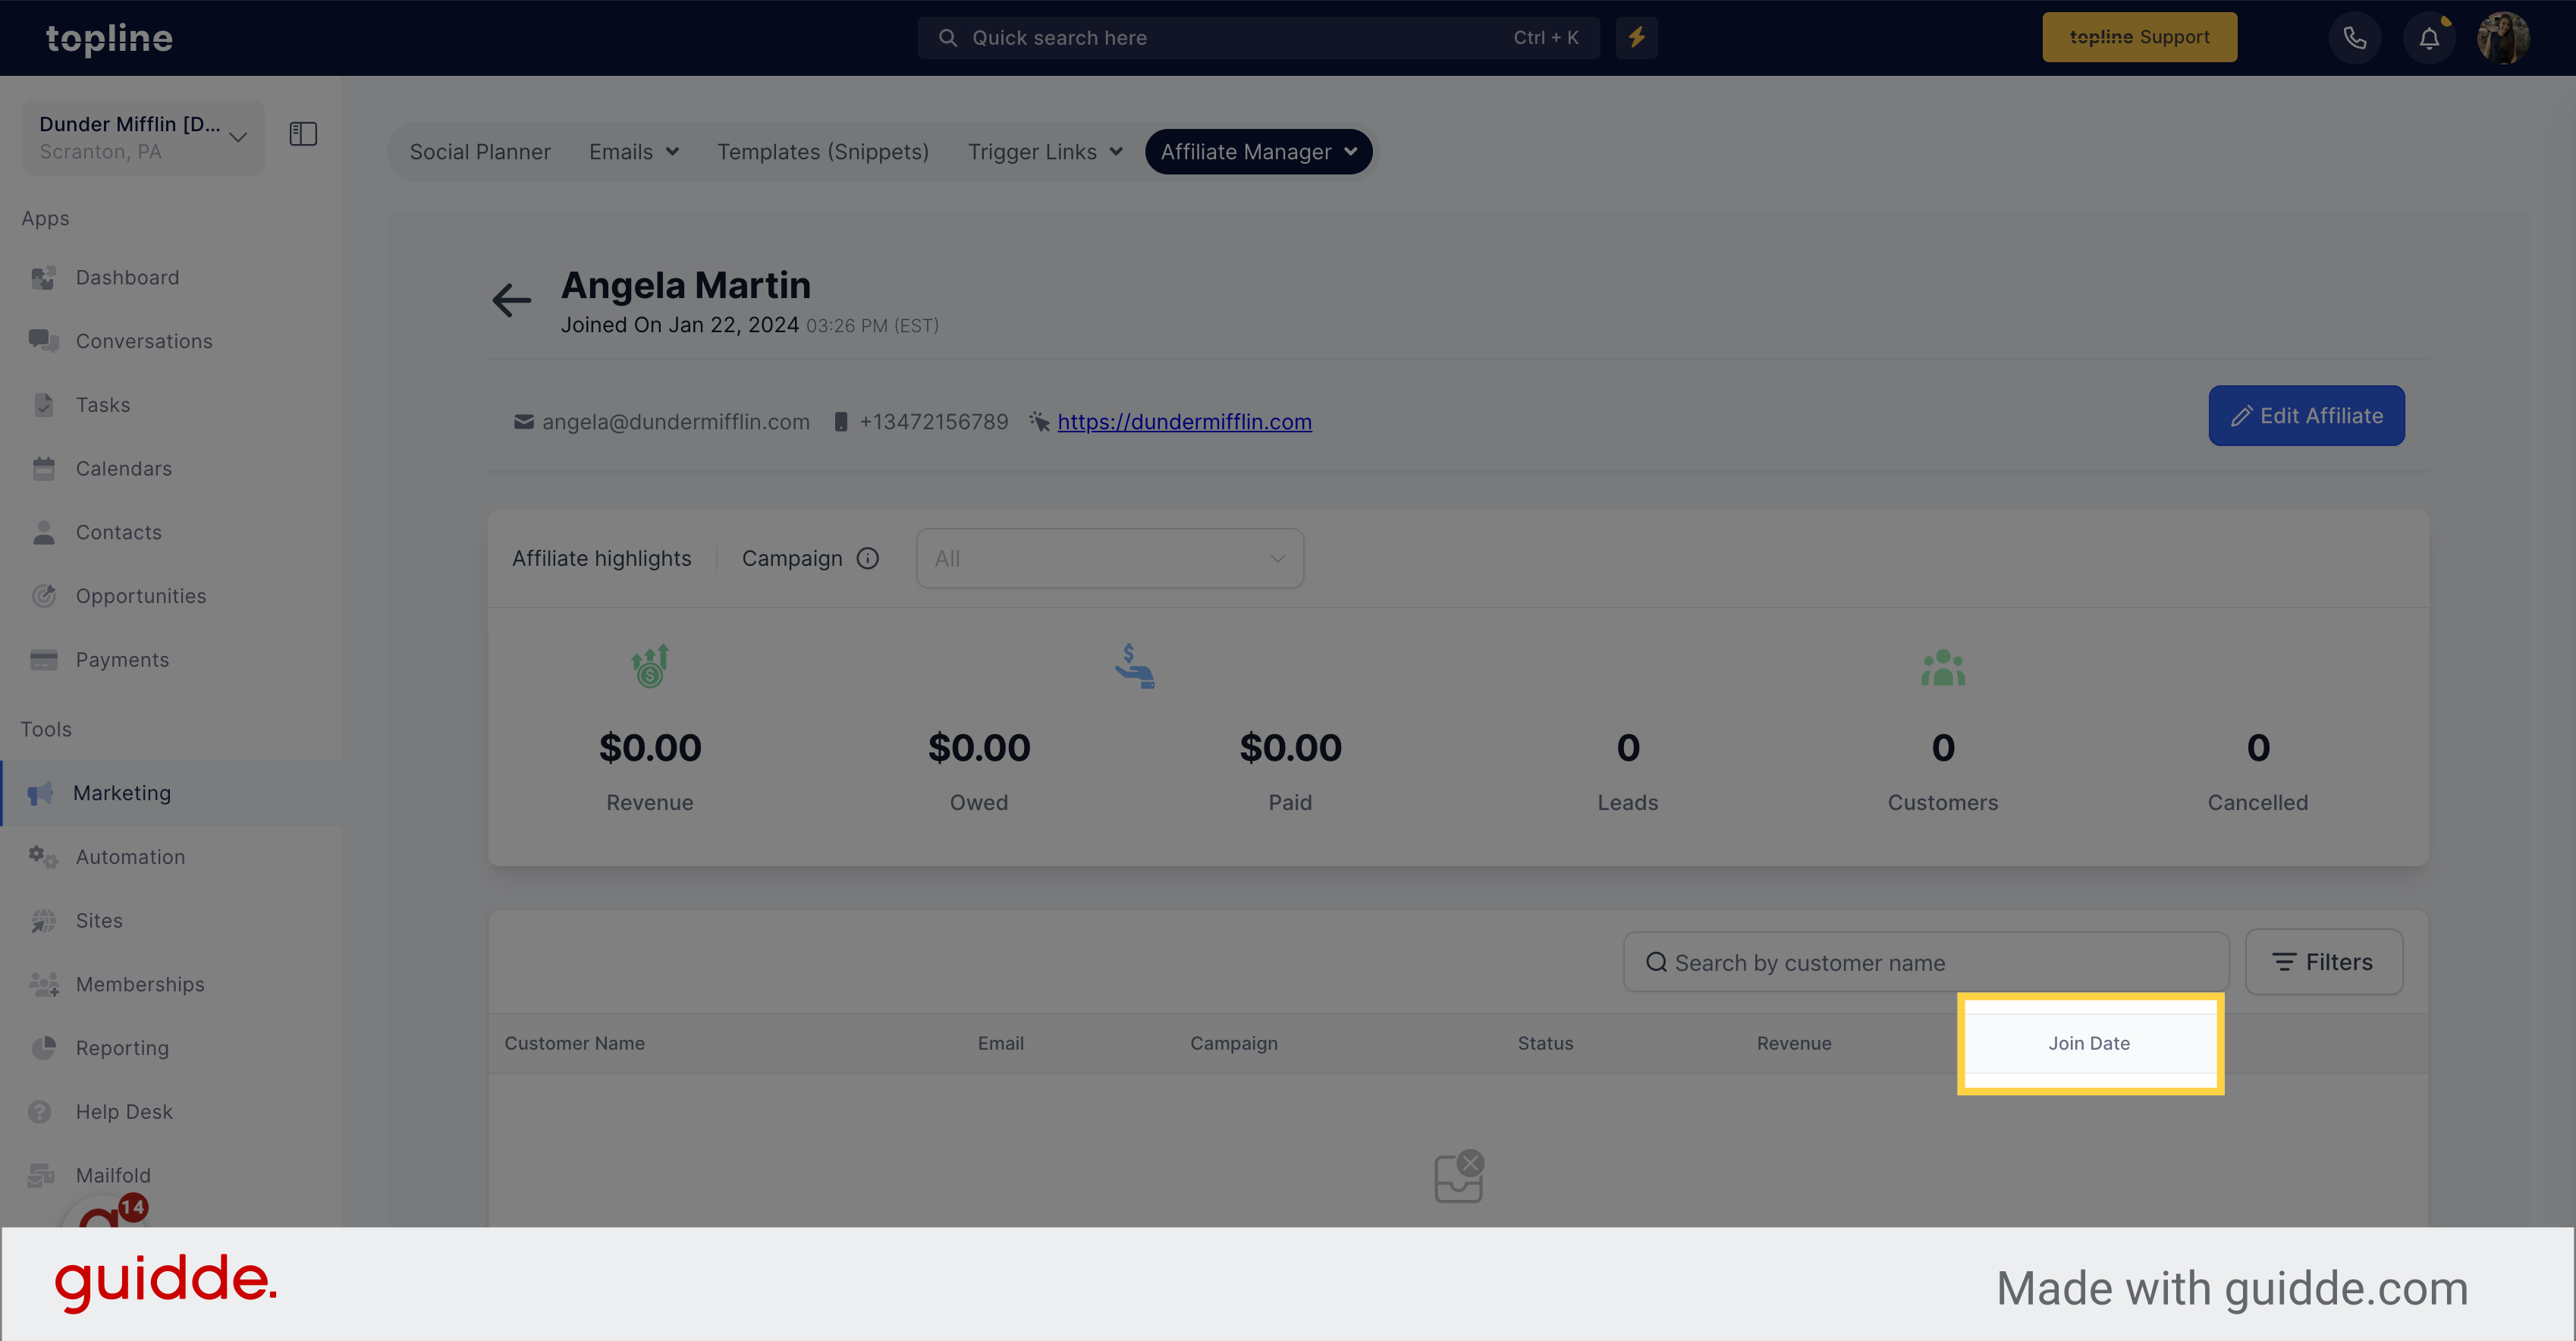Open Automation in the sidebar
2576x1341 pixels.
pos(130,857)
